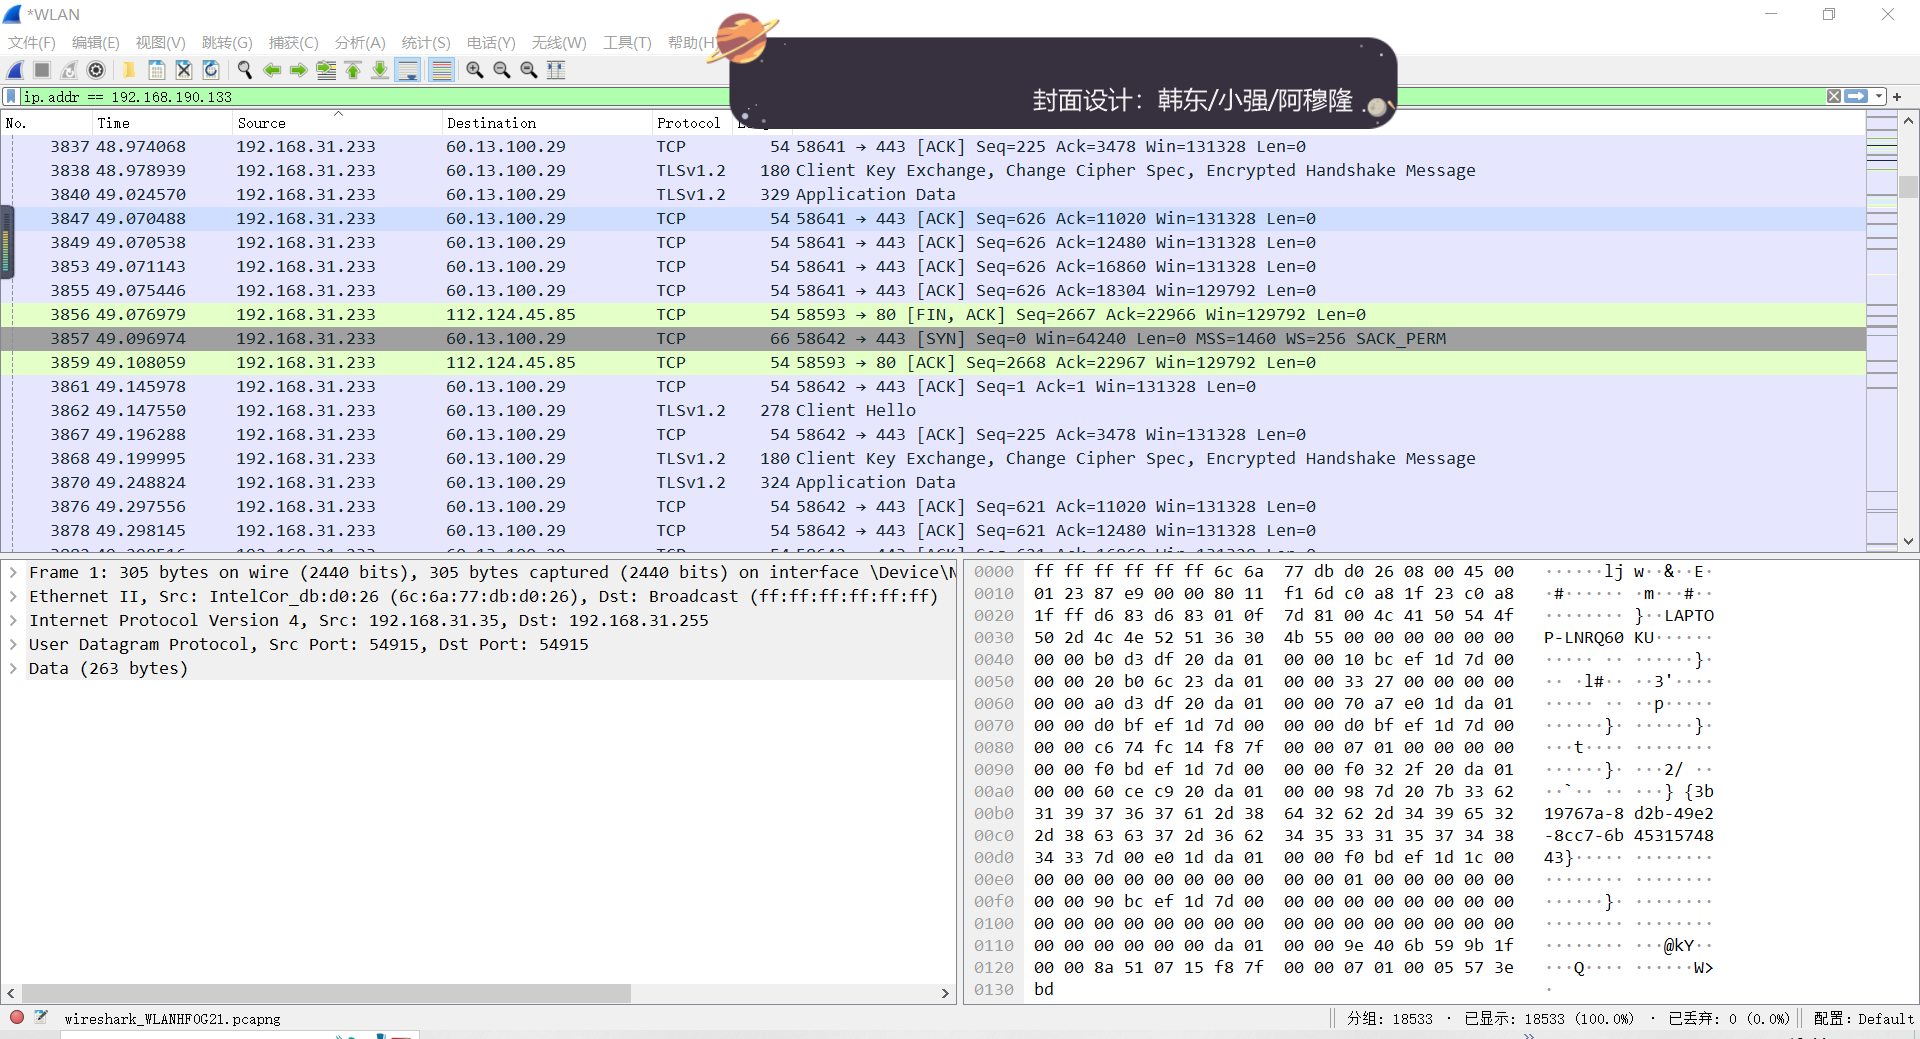Image resolution: width=1920 pixels, height=1039 pixels.
Task: Open a capture file via folder icon
Action: pos(129,70)
